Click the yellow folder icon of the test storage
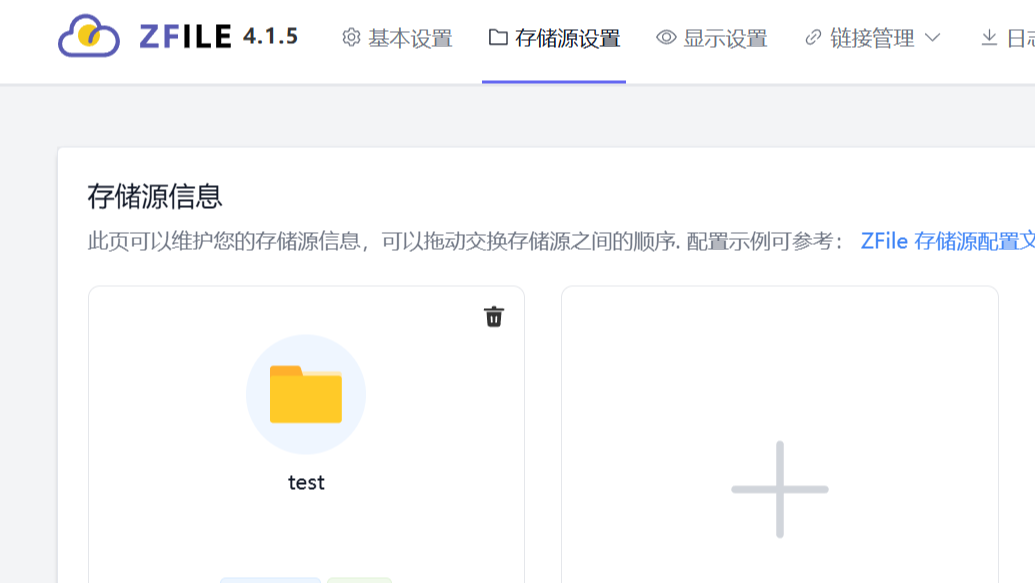 click(x=307, y=393)
